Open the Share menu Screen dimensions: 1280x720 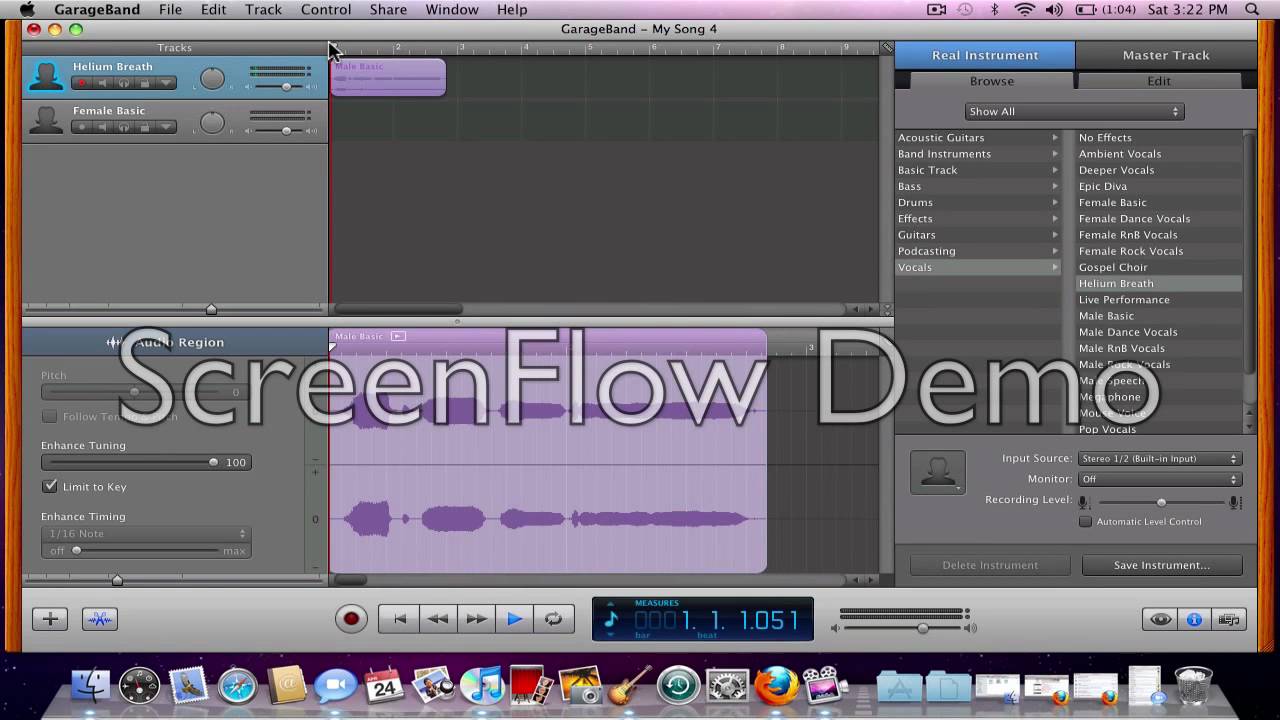[388, 10]
